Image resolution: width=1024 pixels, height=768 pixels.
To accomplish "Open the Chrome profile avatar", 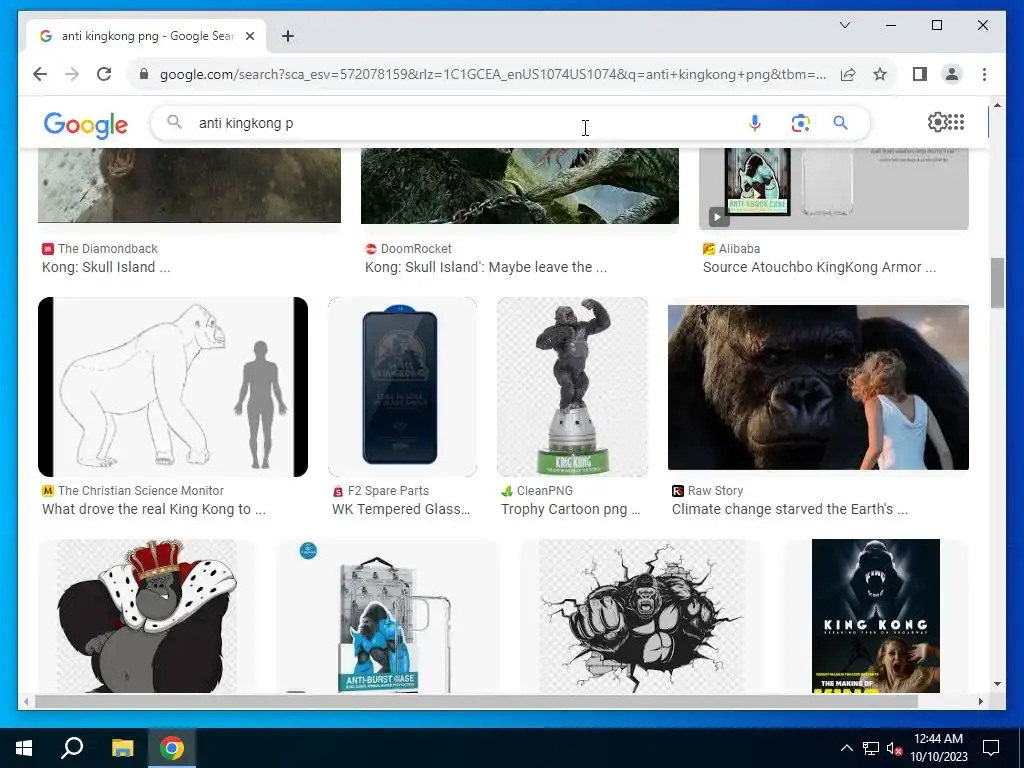I will point(952,74).
